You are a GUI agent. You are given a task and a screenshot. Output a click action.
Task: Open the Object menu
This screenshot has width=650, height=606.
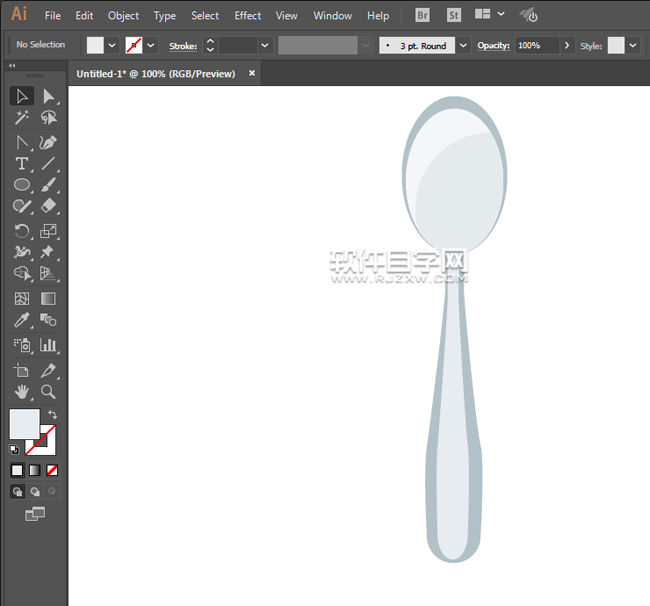(123, 16)
